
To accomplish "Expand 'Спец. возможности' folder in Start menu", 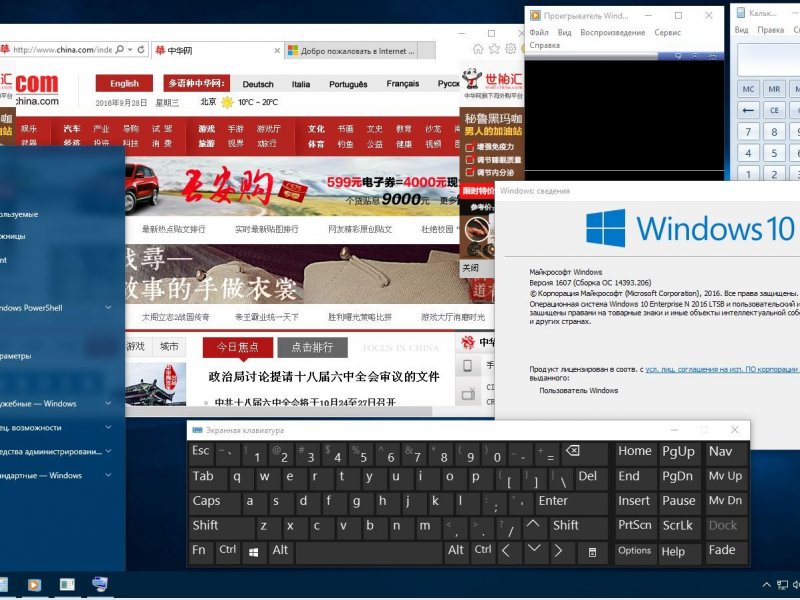I will point(108,427).
